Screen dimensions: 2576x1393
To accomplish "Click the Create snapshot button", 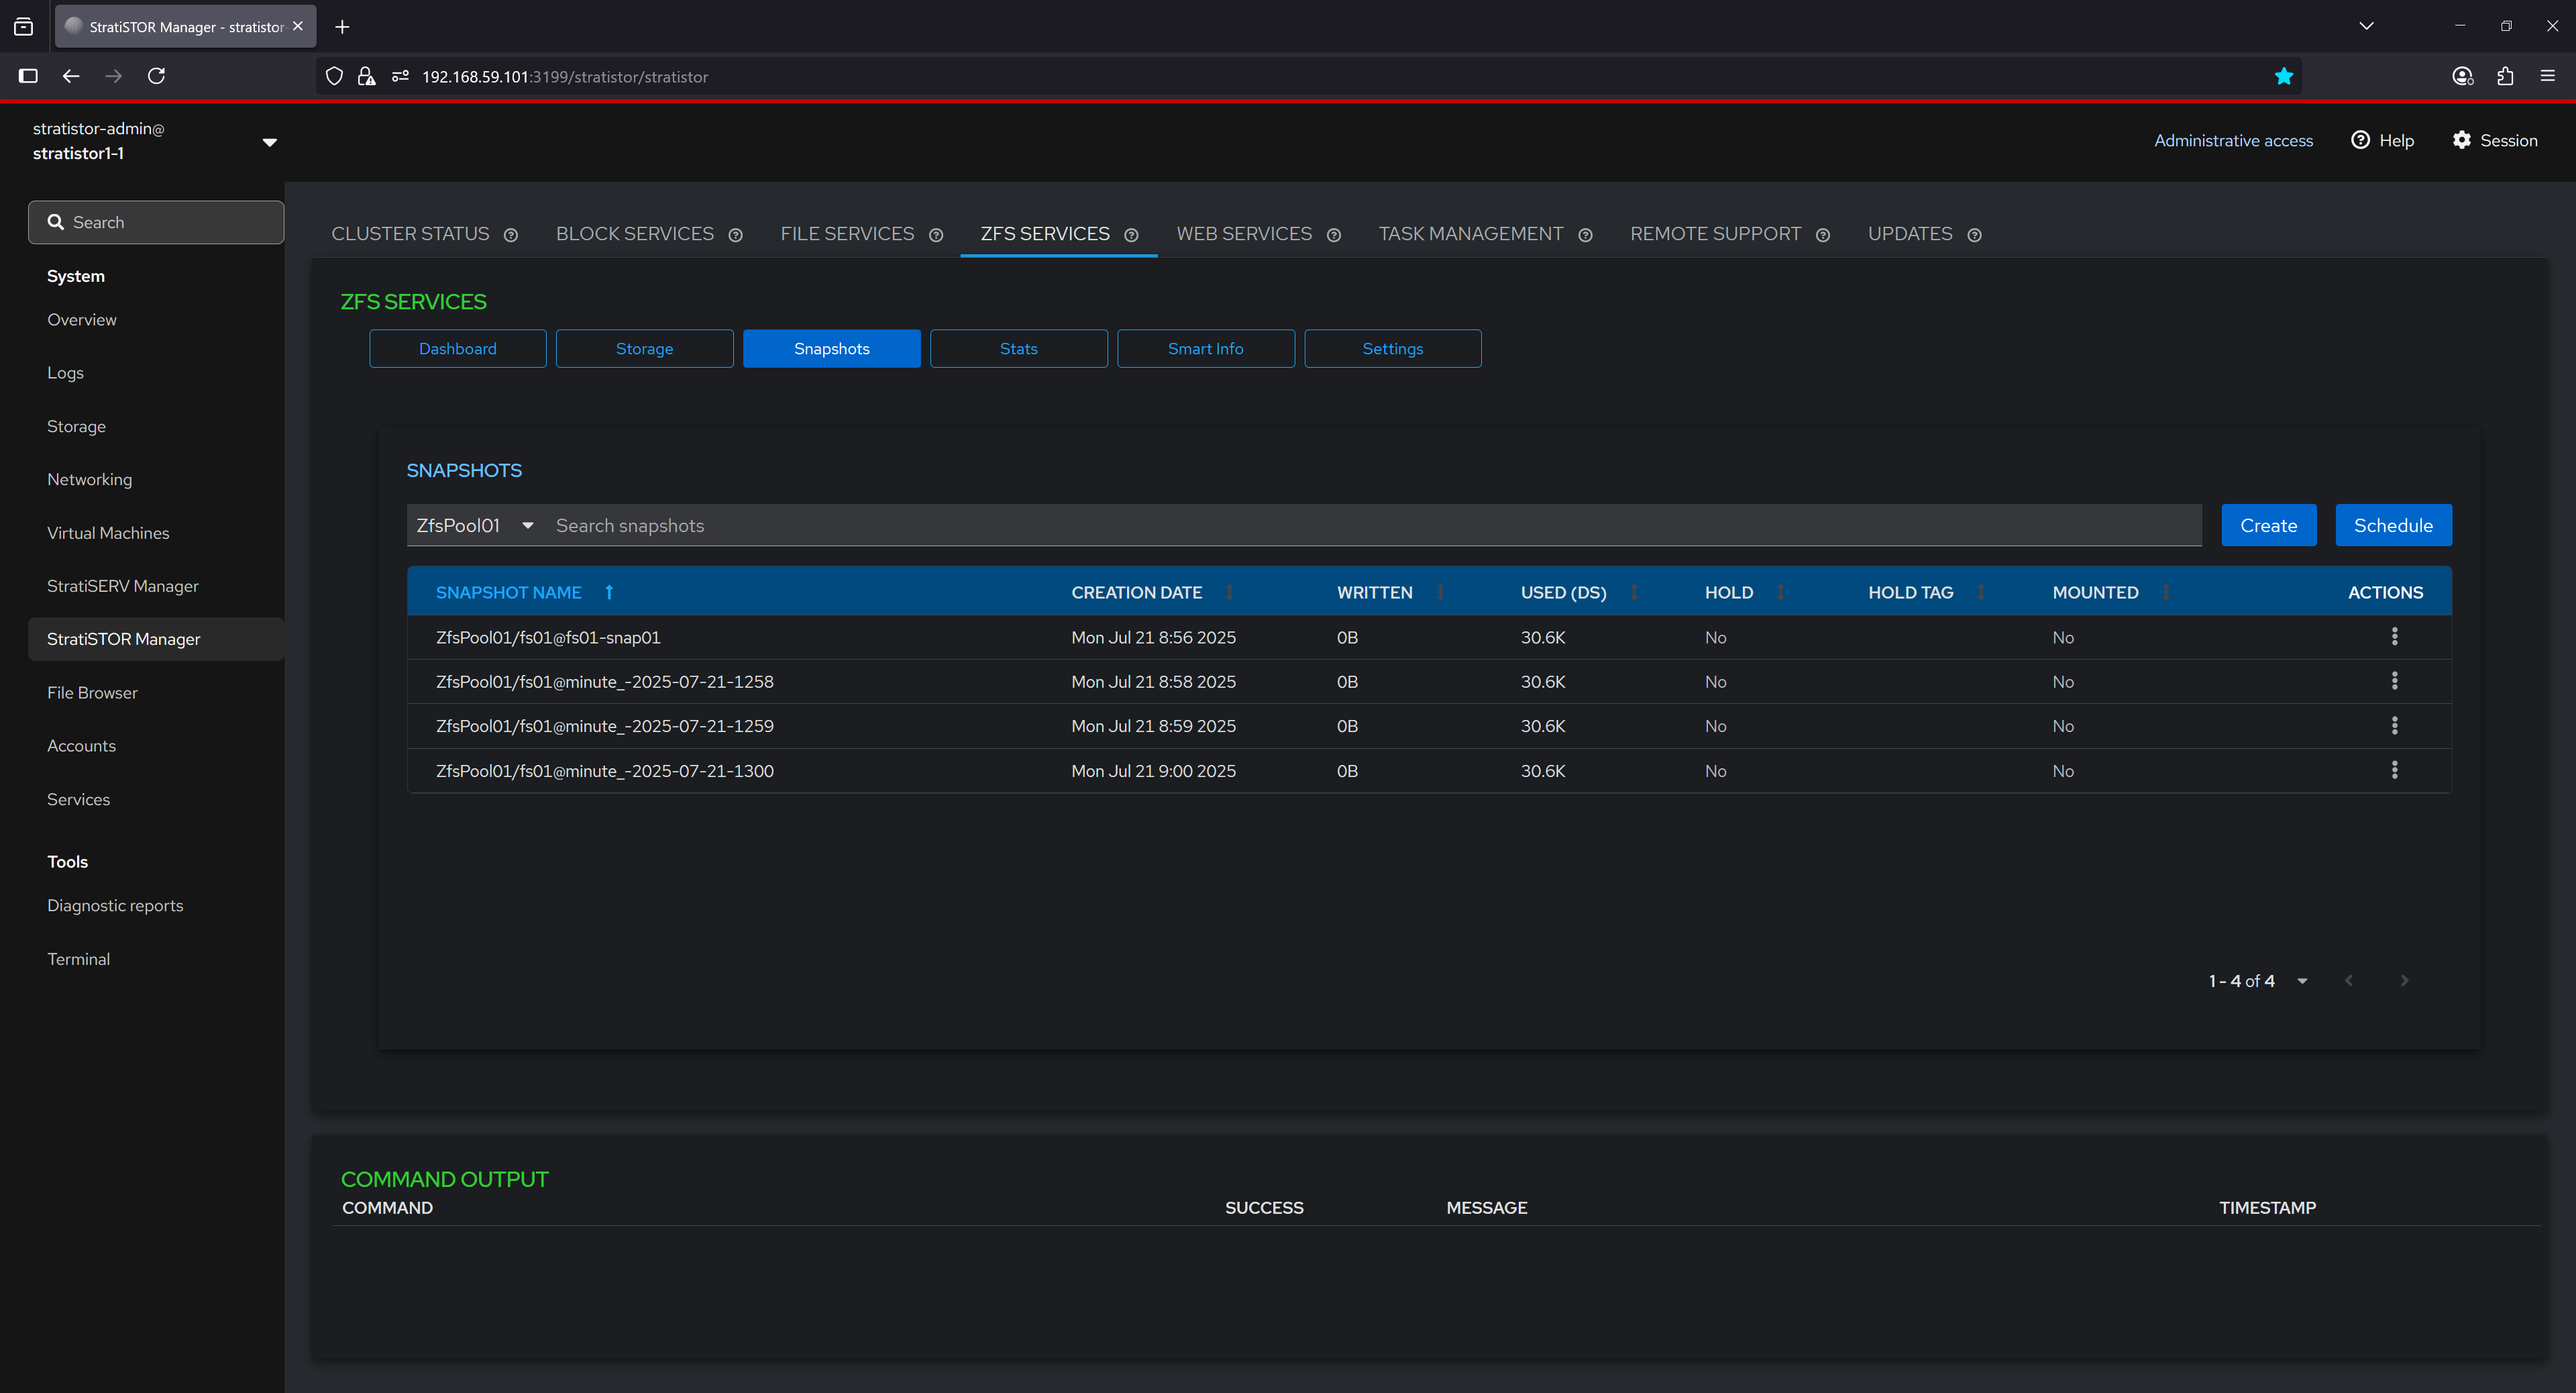I will click(x=2268, y=525).
